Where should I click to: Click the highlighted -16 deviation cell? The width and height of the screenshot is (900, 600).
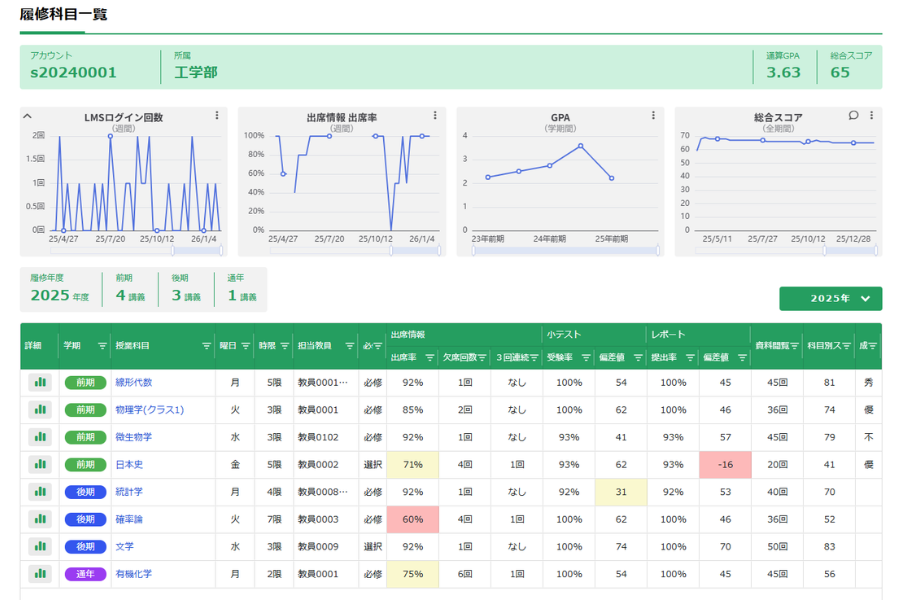pyautogui.click(x=724, y=465)
